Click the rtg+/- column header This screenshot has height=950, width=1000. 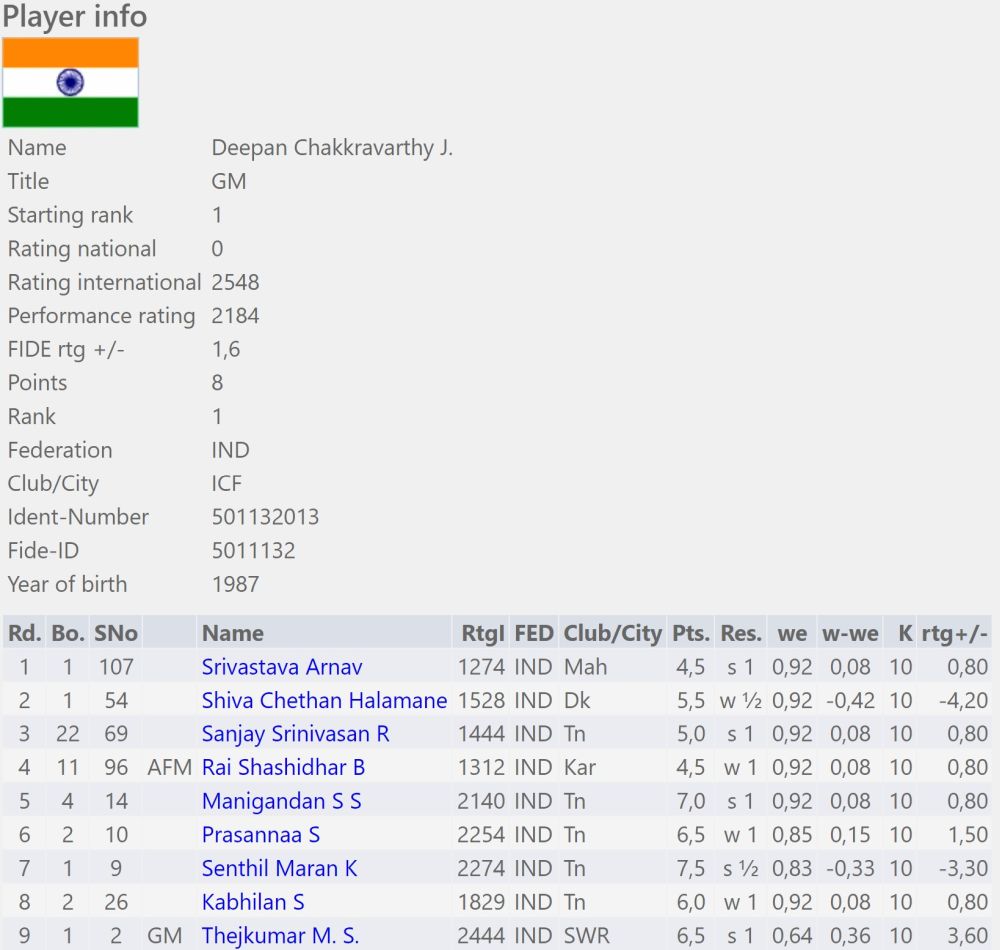[x=954, y=633]
